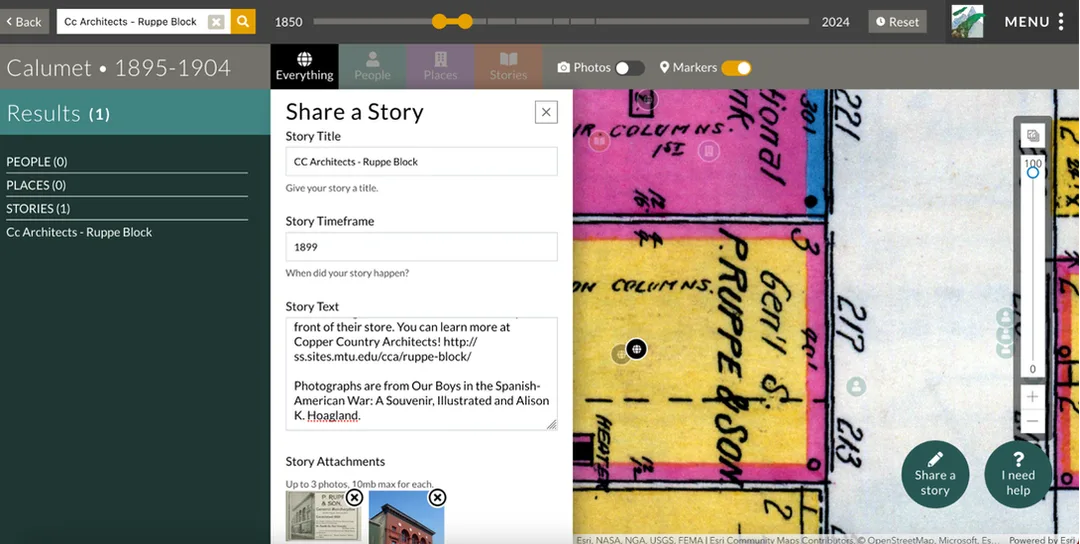Image resolution: width=1080 pixels, height=544 pixels.
Task: Click the Back button
Action: 24,21
